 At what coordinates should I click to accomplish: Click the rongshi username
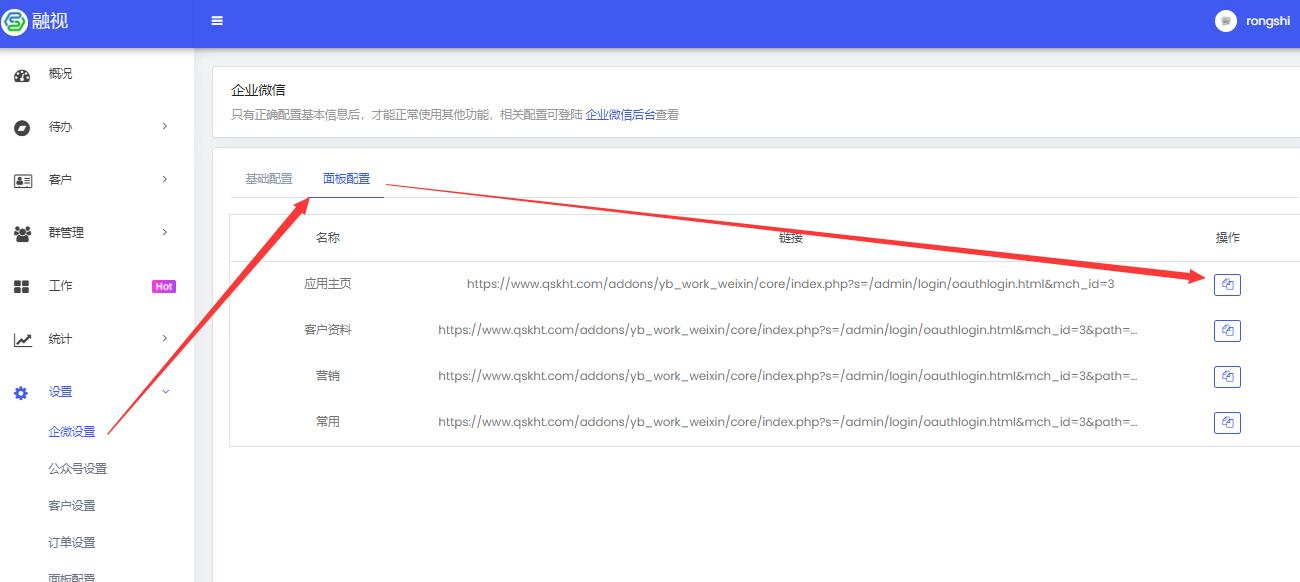[x=1268, y=21]
